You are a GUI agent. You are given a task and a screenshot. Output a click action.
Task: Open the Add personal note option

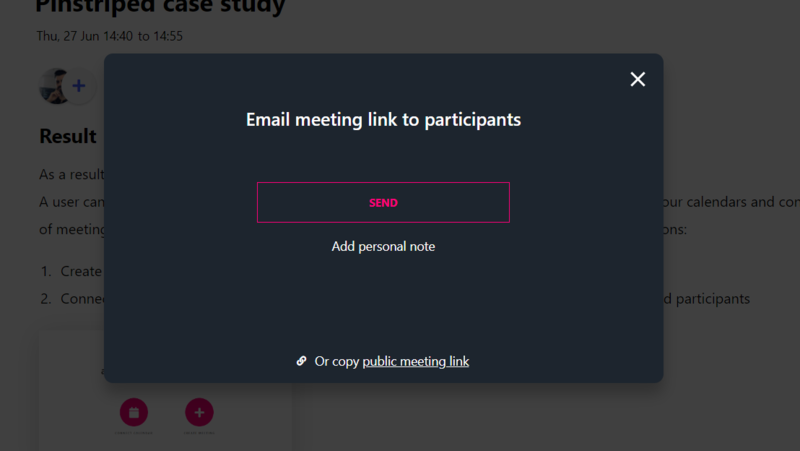tap(383, 246)
